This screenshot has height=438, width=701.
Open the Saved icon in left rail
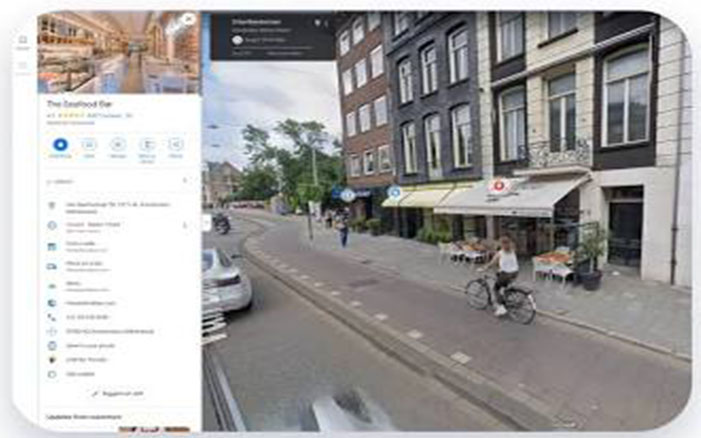(x=22, y=41)
